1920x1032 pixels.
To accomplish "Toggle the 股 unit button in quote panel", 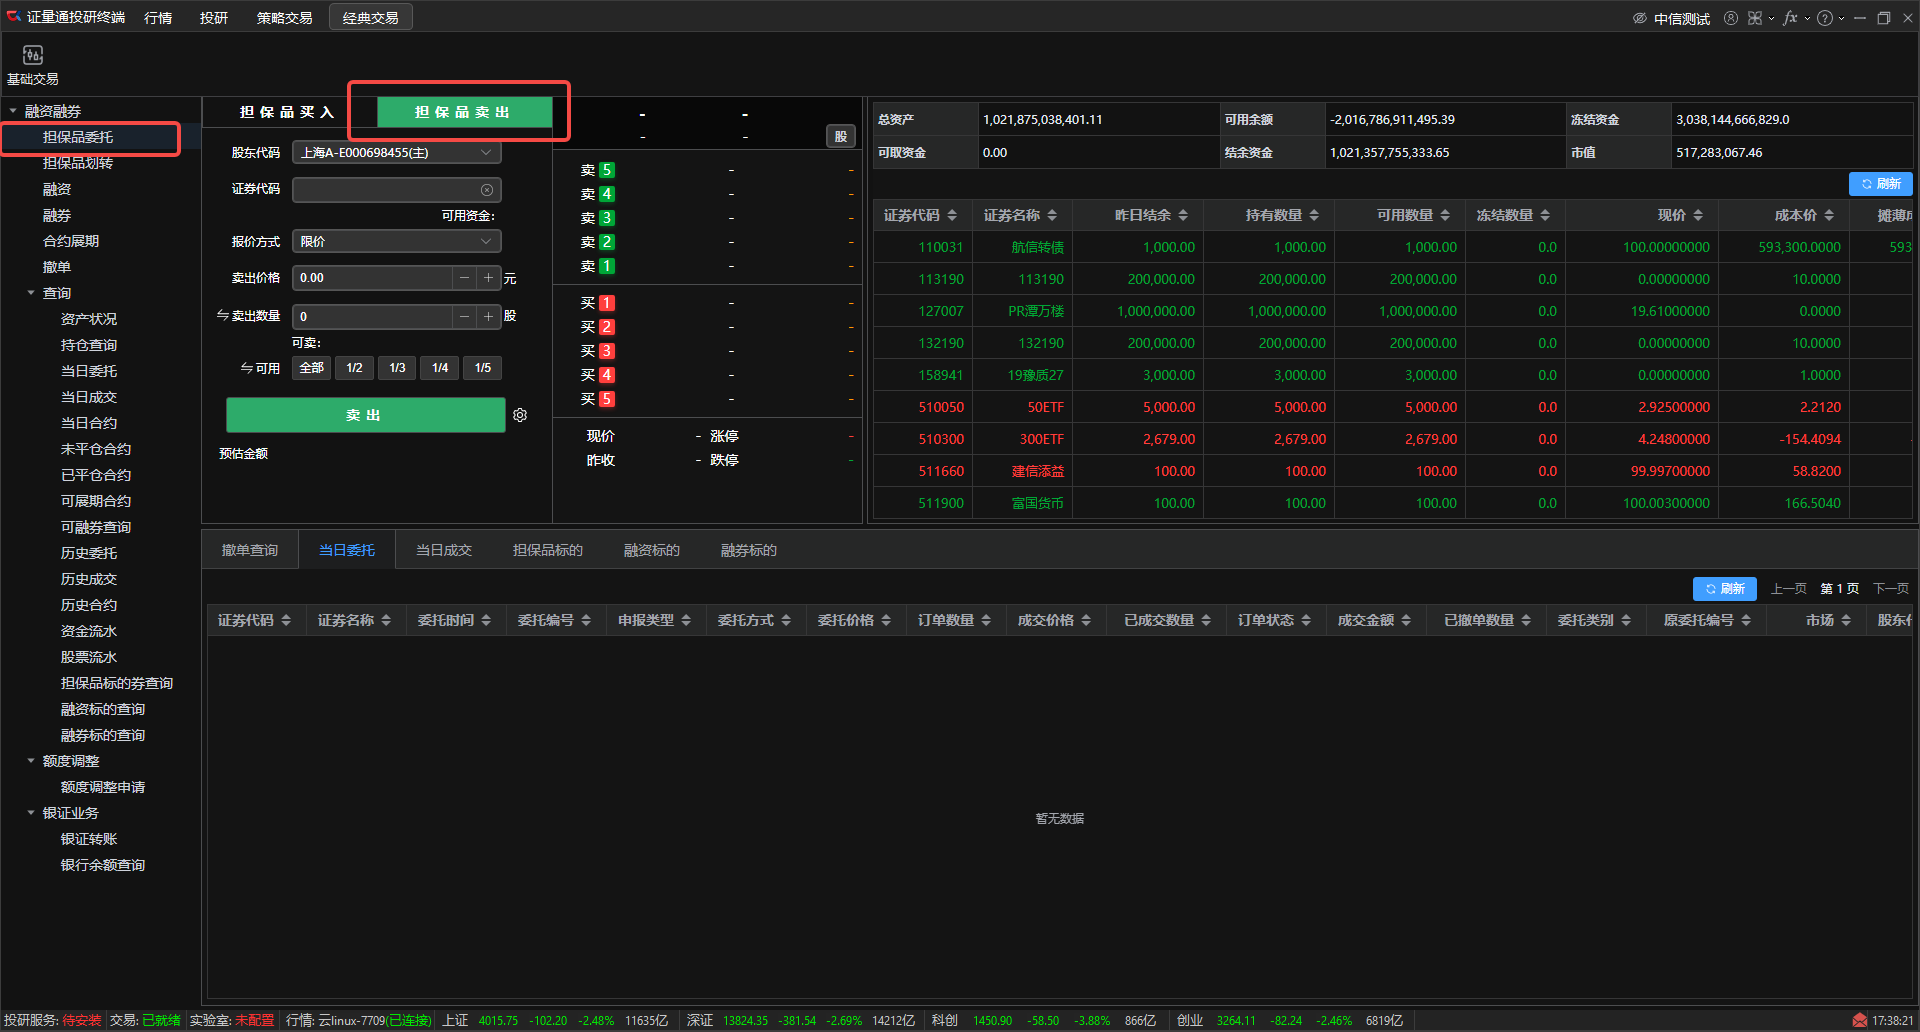I will [840, 137].
